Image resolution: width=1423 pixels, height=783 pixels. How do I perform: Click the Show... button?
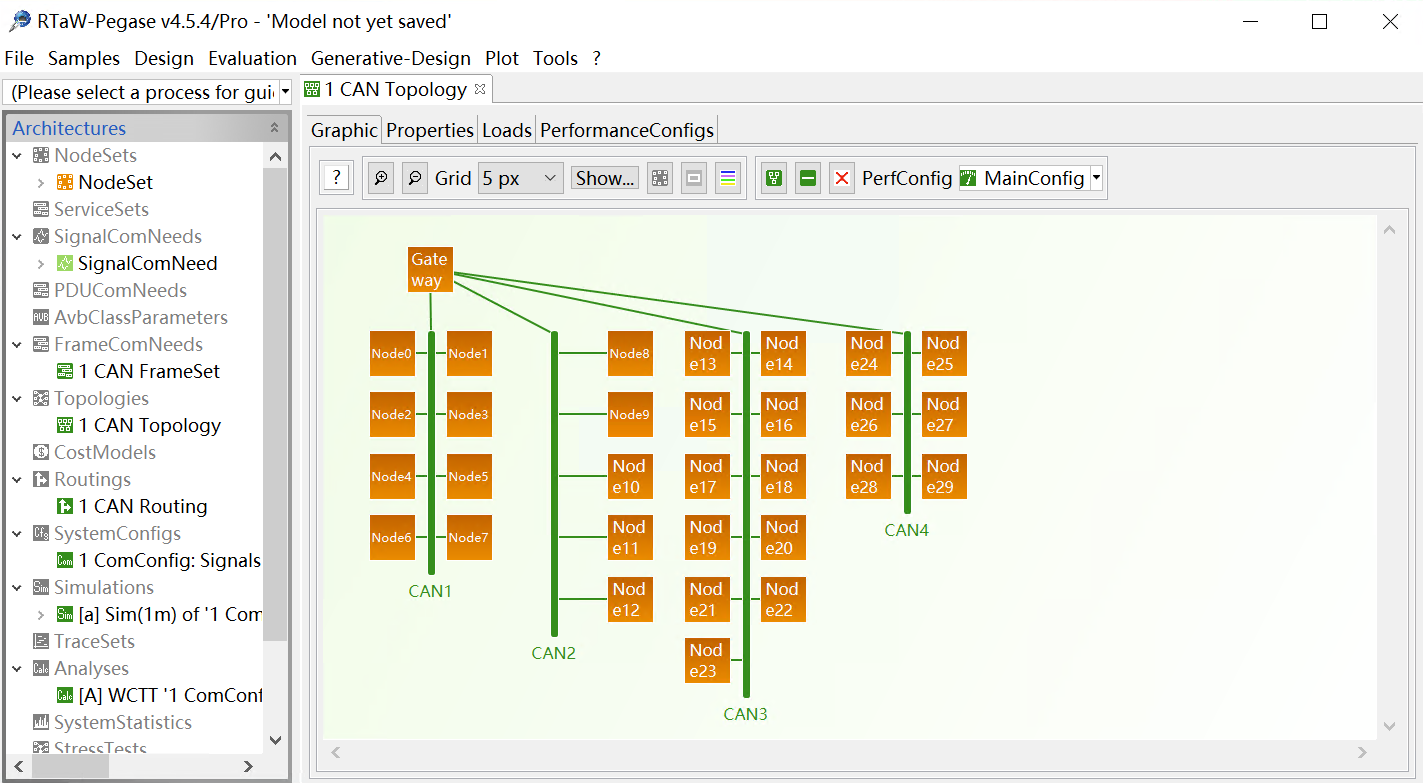pyautogui.click(x=605, y=179)
